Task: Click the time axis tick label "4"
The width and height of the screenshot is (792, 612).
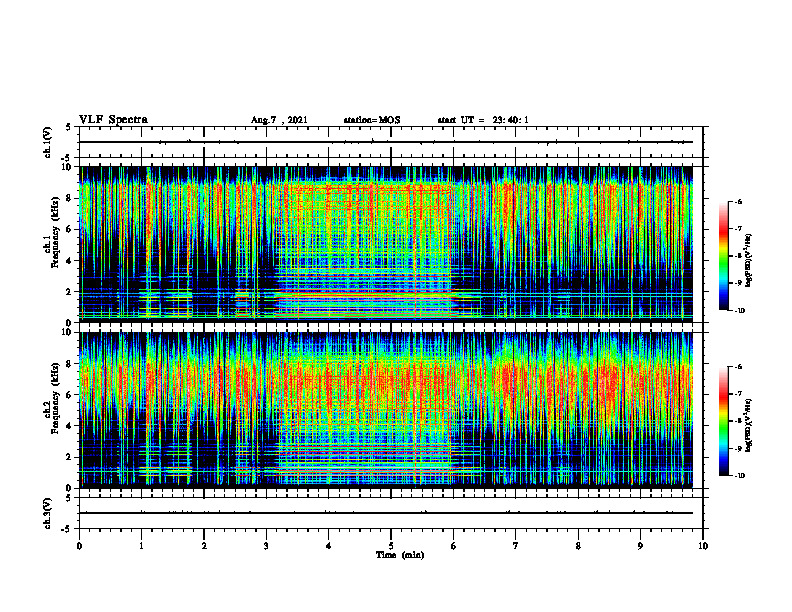Action: 329,546
